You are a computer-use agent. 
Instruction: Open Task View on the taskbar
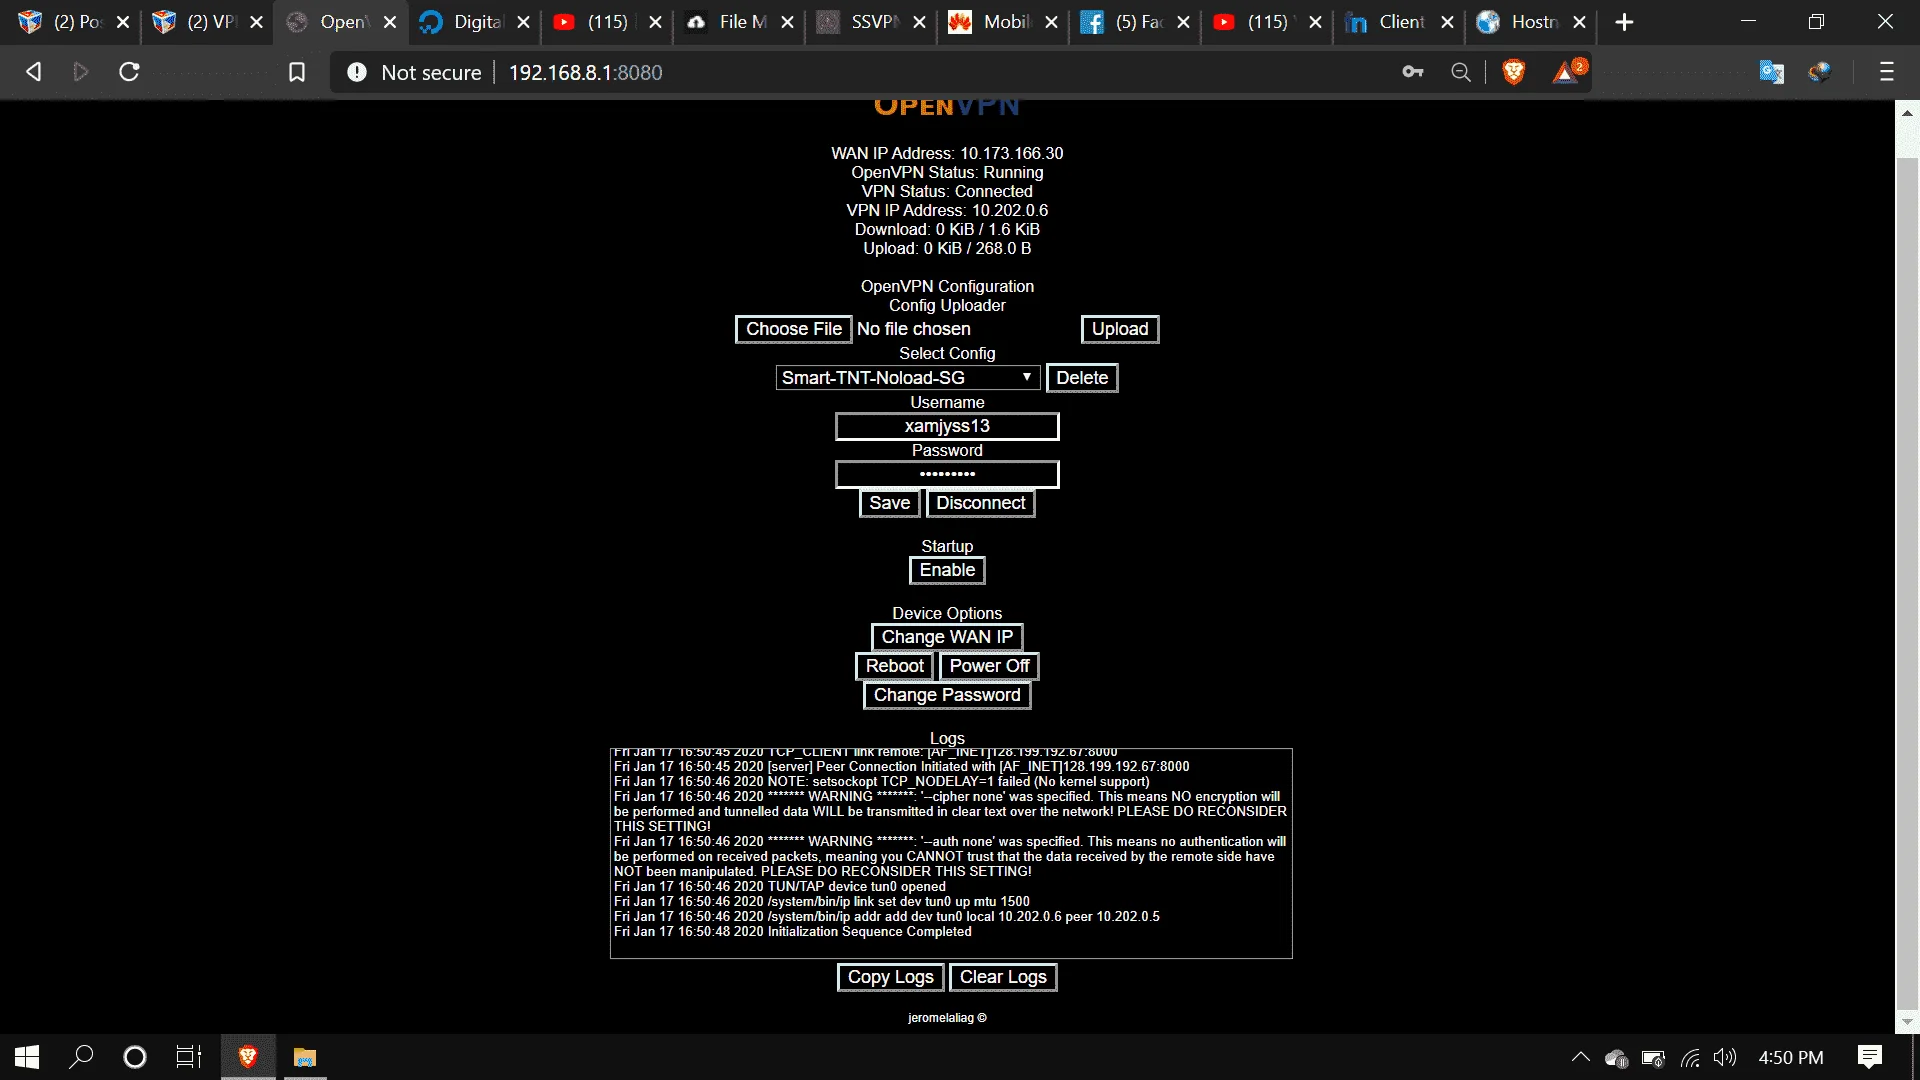tap(189, 1057)
